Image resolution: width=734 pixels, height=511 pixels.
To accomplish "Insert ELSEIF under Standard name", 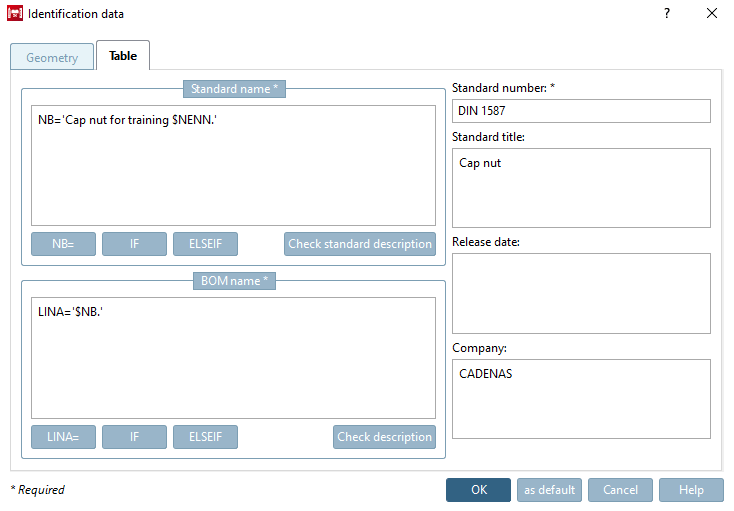I will [x=205, y=244].
